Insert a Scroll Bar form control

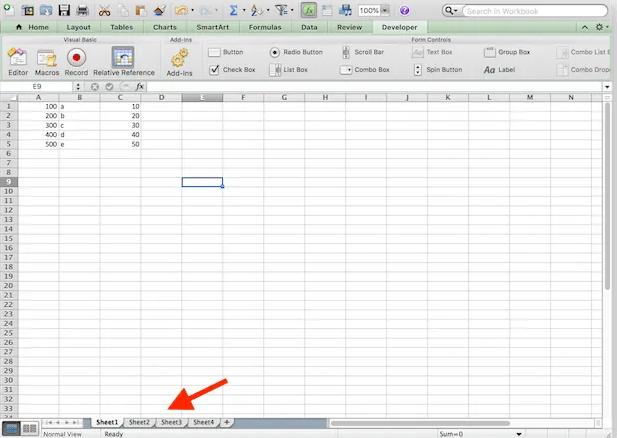(x=362, y=52)
